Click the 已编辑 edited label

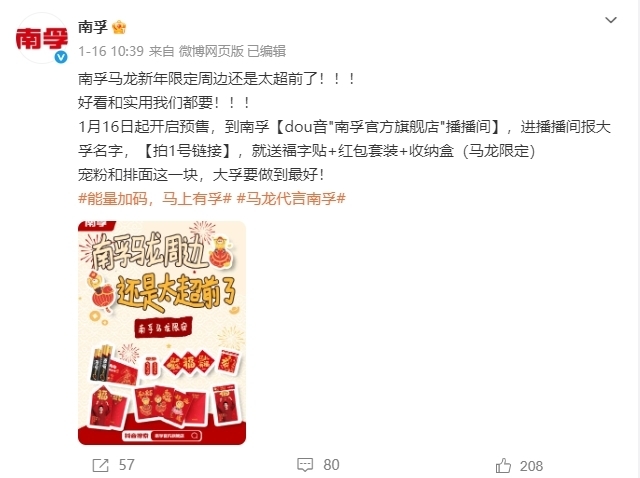(x=267, y=51)
